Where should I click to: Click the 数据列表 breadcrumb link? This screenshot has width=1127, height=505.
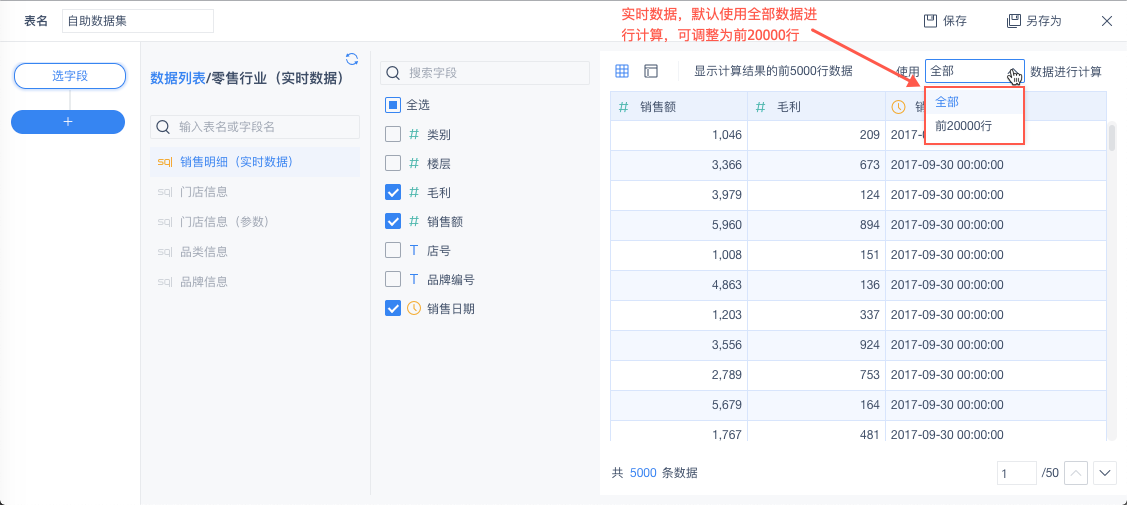177,78
